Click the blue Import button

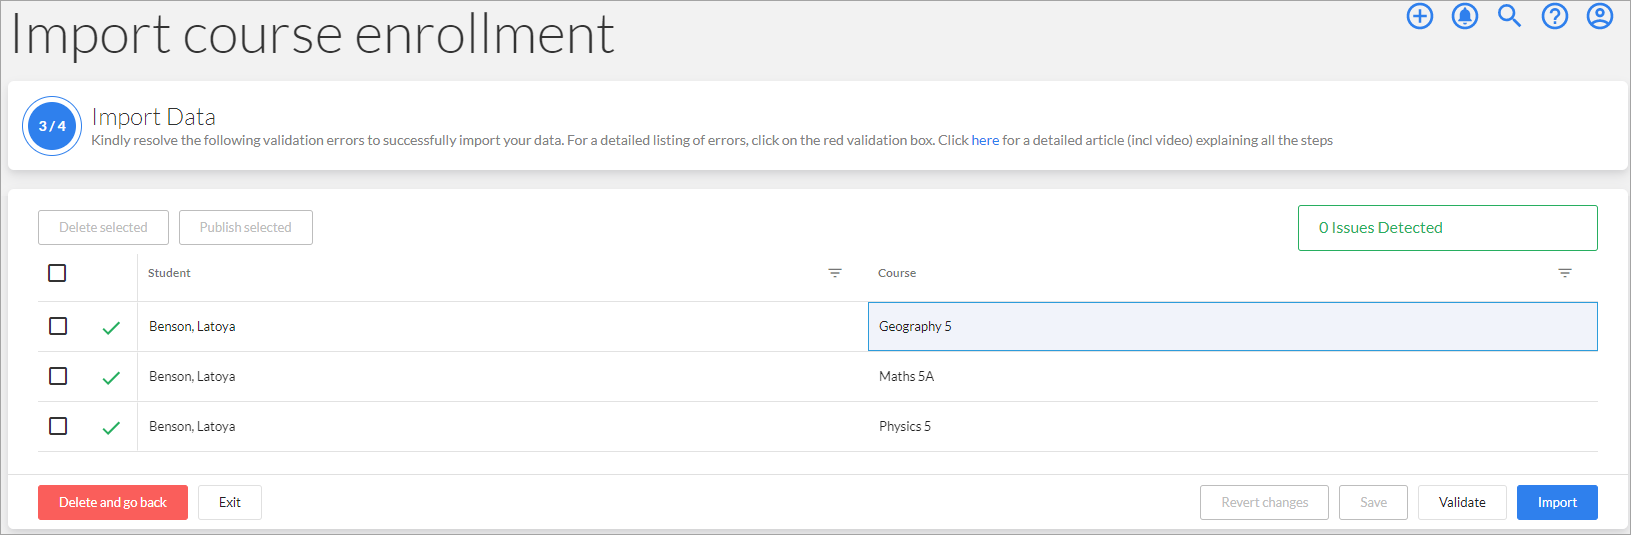click(x=1557, y=502)
